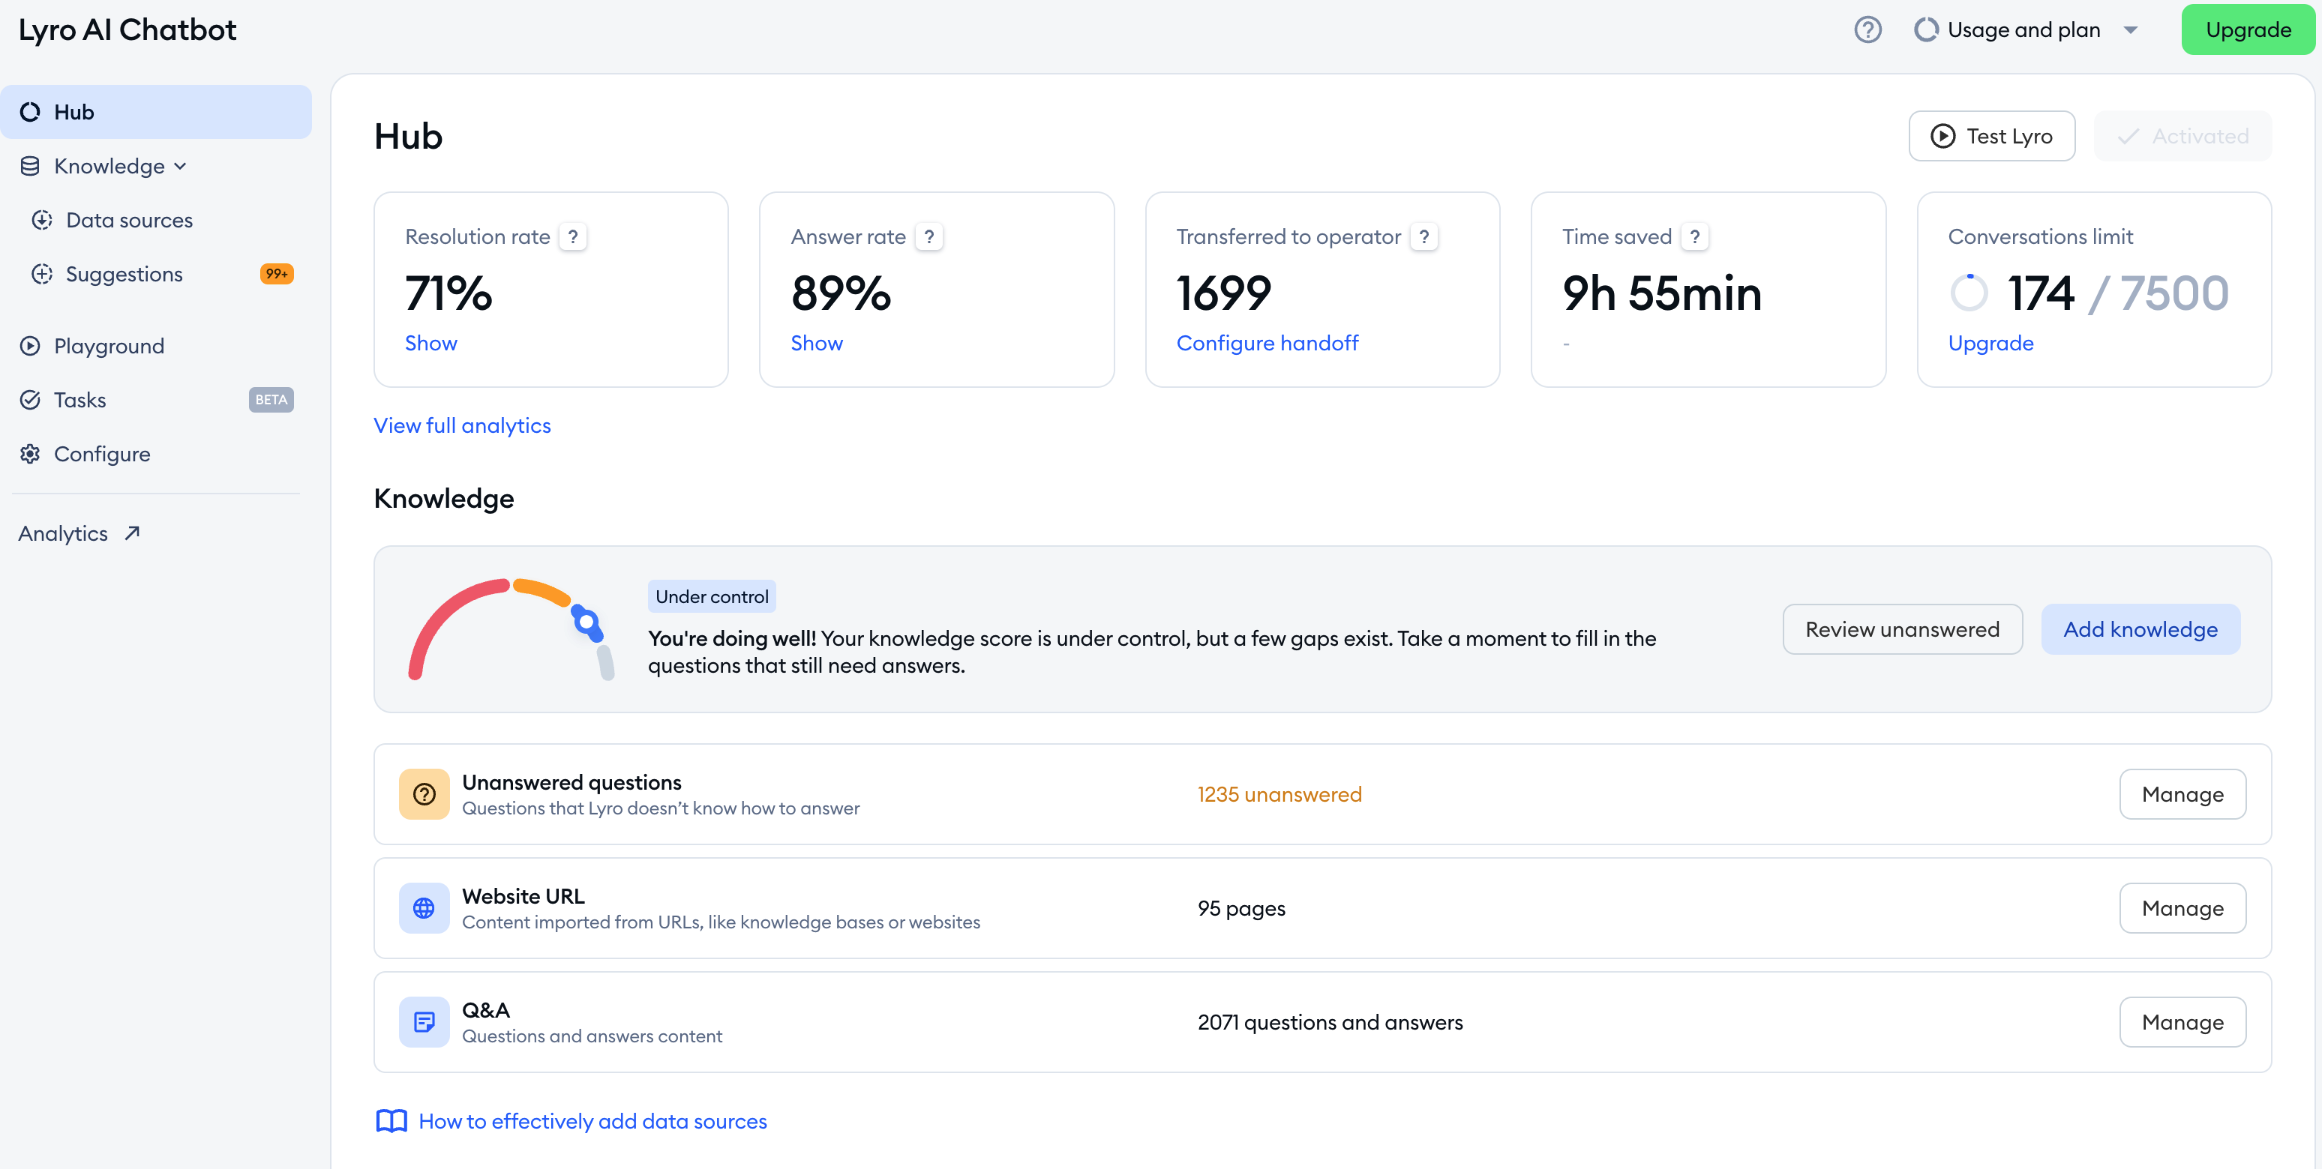
Task: Click the Q&A document icon
Action: [x=424, y=1022]
